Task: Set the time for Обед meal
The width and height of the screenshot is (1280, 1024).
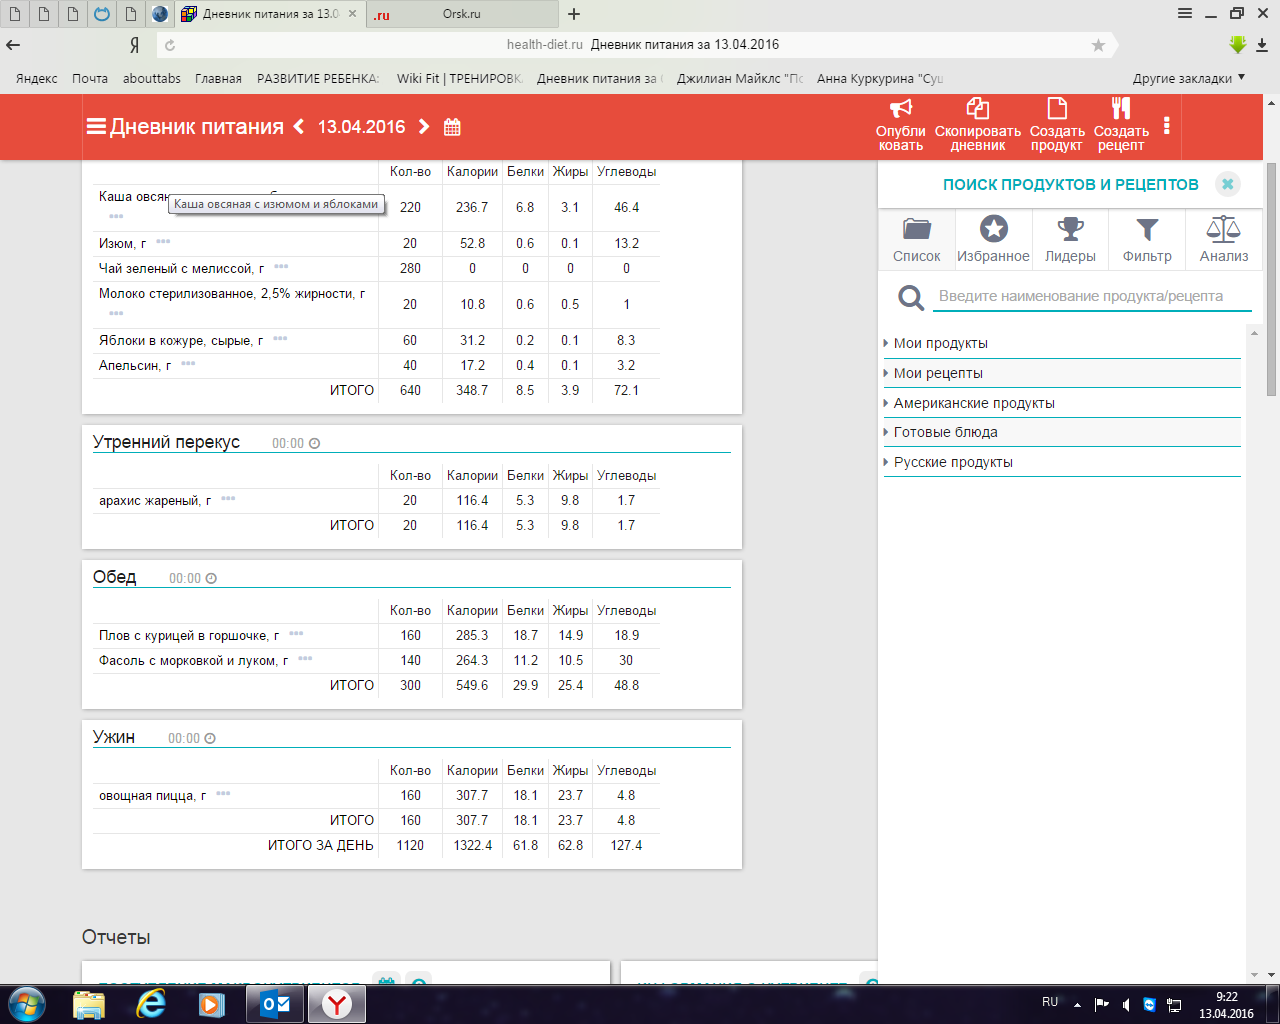Action: click(x=192, y=579)
